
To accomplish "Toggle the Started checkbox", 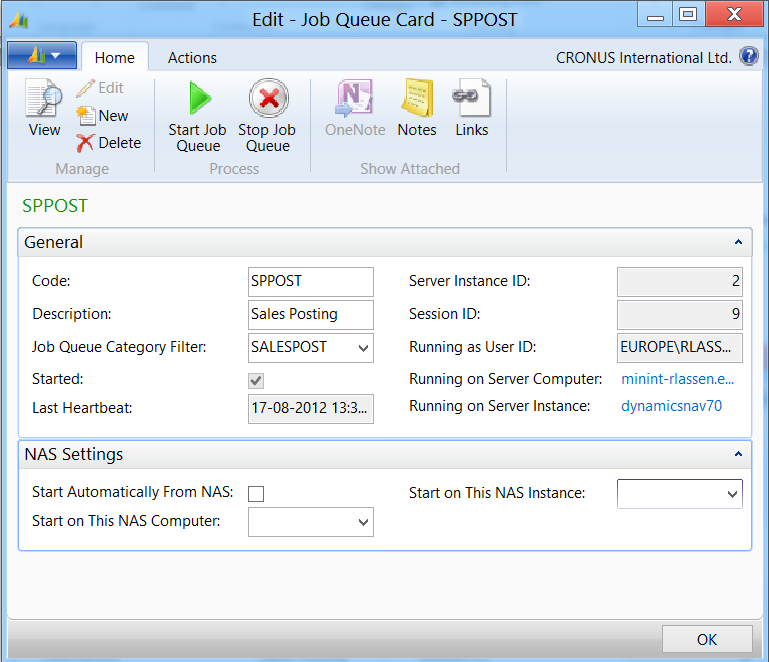I will 256,380.
